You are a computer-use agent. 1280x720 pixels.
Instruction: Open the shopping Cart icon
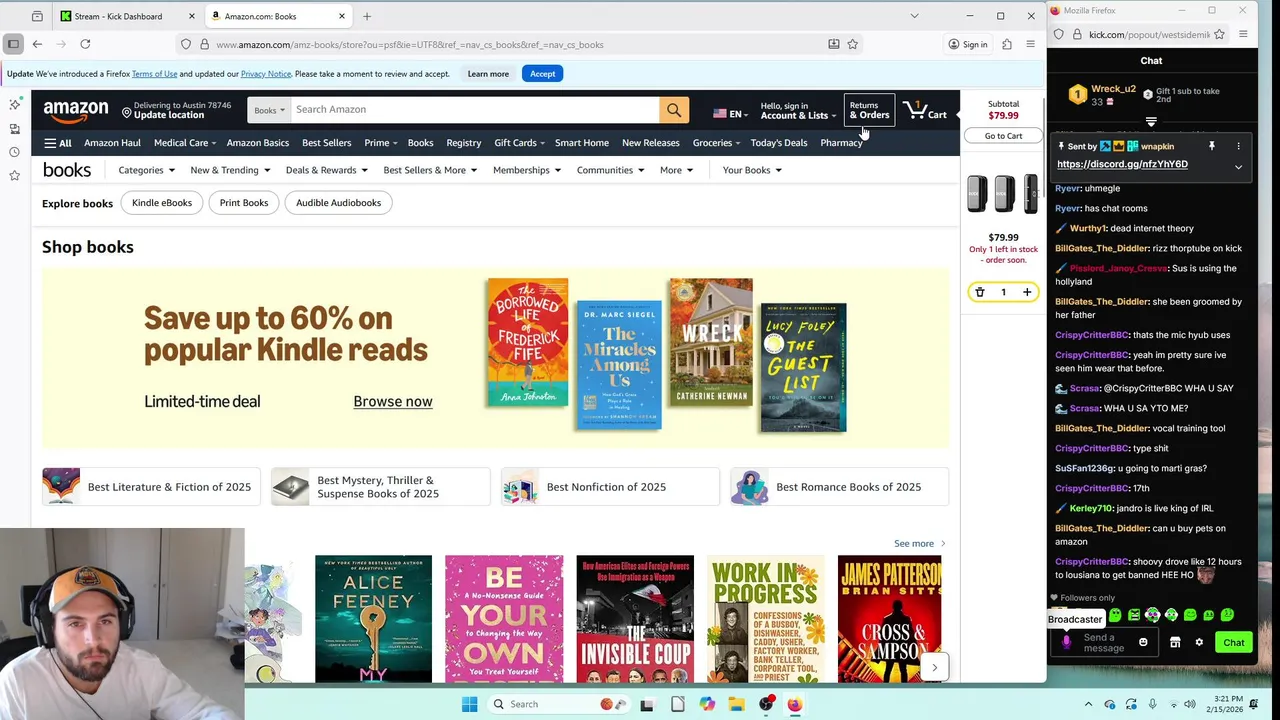pyautogui.click(x=925, y=110)
